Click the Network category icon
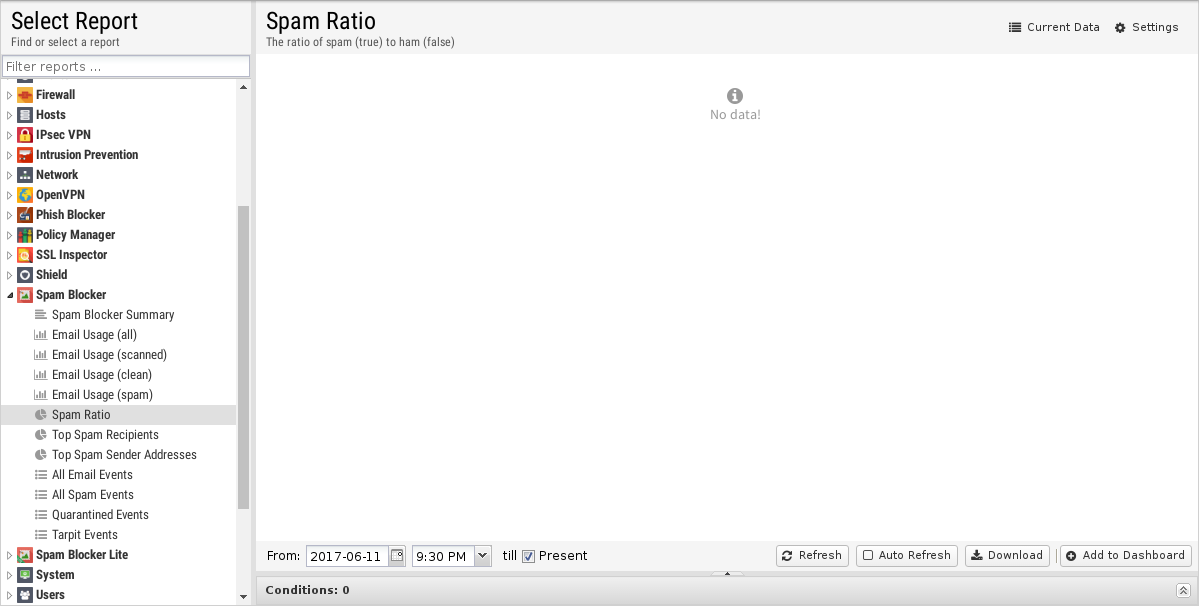 click(24, 174)
